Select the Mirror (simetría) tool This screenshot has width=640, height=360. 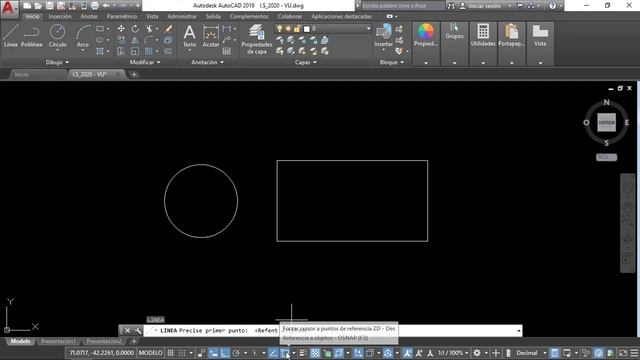click(x=135, y=40)
